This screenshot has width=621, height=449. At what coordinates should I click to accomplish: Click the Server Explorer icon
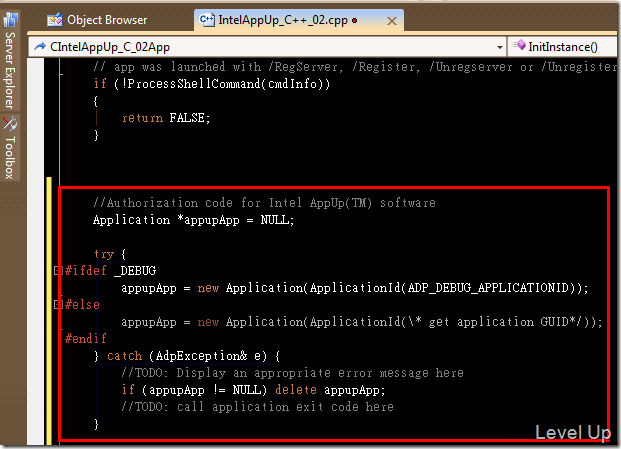pyautogui.click(x=10, y=21)
